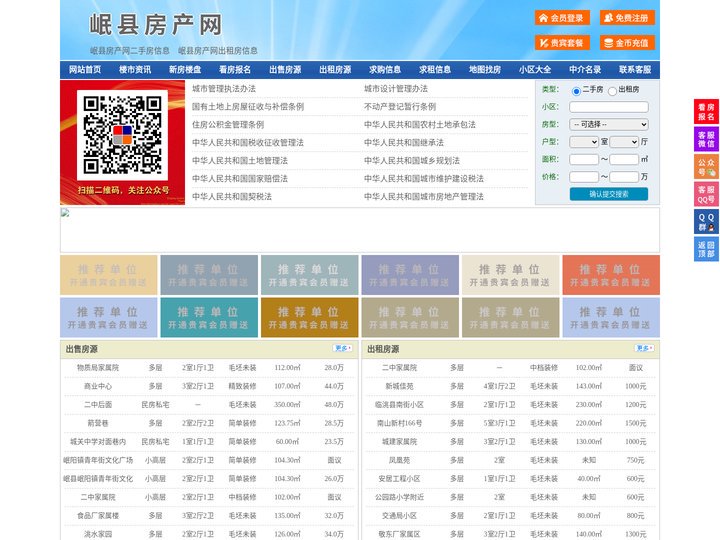Open the 楼市资讯 nav item
Screen dimensions: 720x540
[135, 70]
